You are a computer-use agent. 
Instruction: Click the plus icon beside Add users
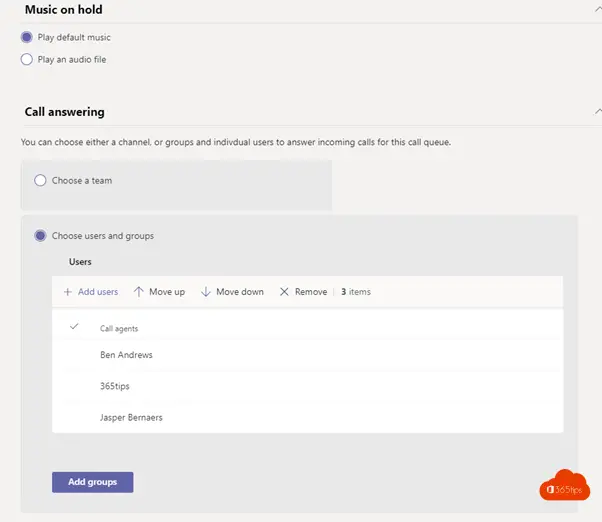[x=68, y=292]
